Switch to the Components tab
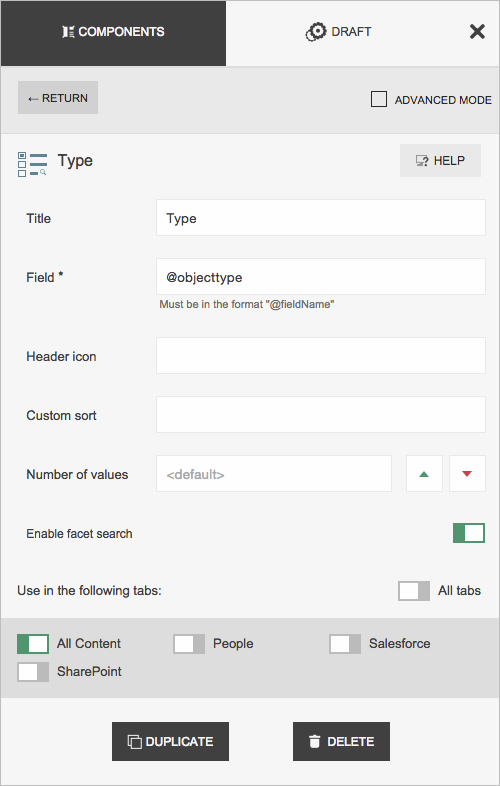Screen dimensions: 500x786 click(x=113, y=33)
